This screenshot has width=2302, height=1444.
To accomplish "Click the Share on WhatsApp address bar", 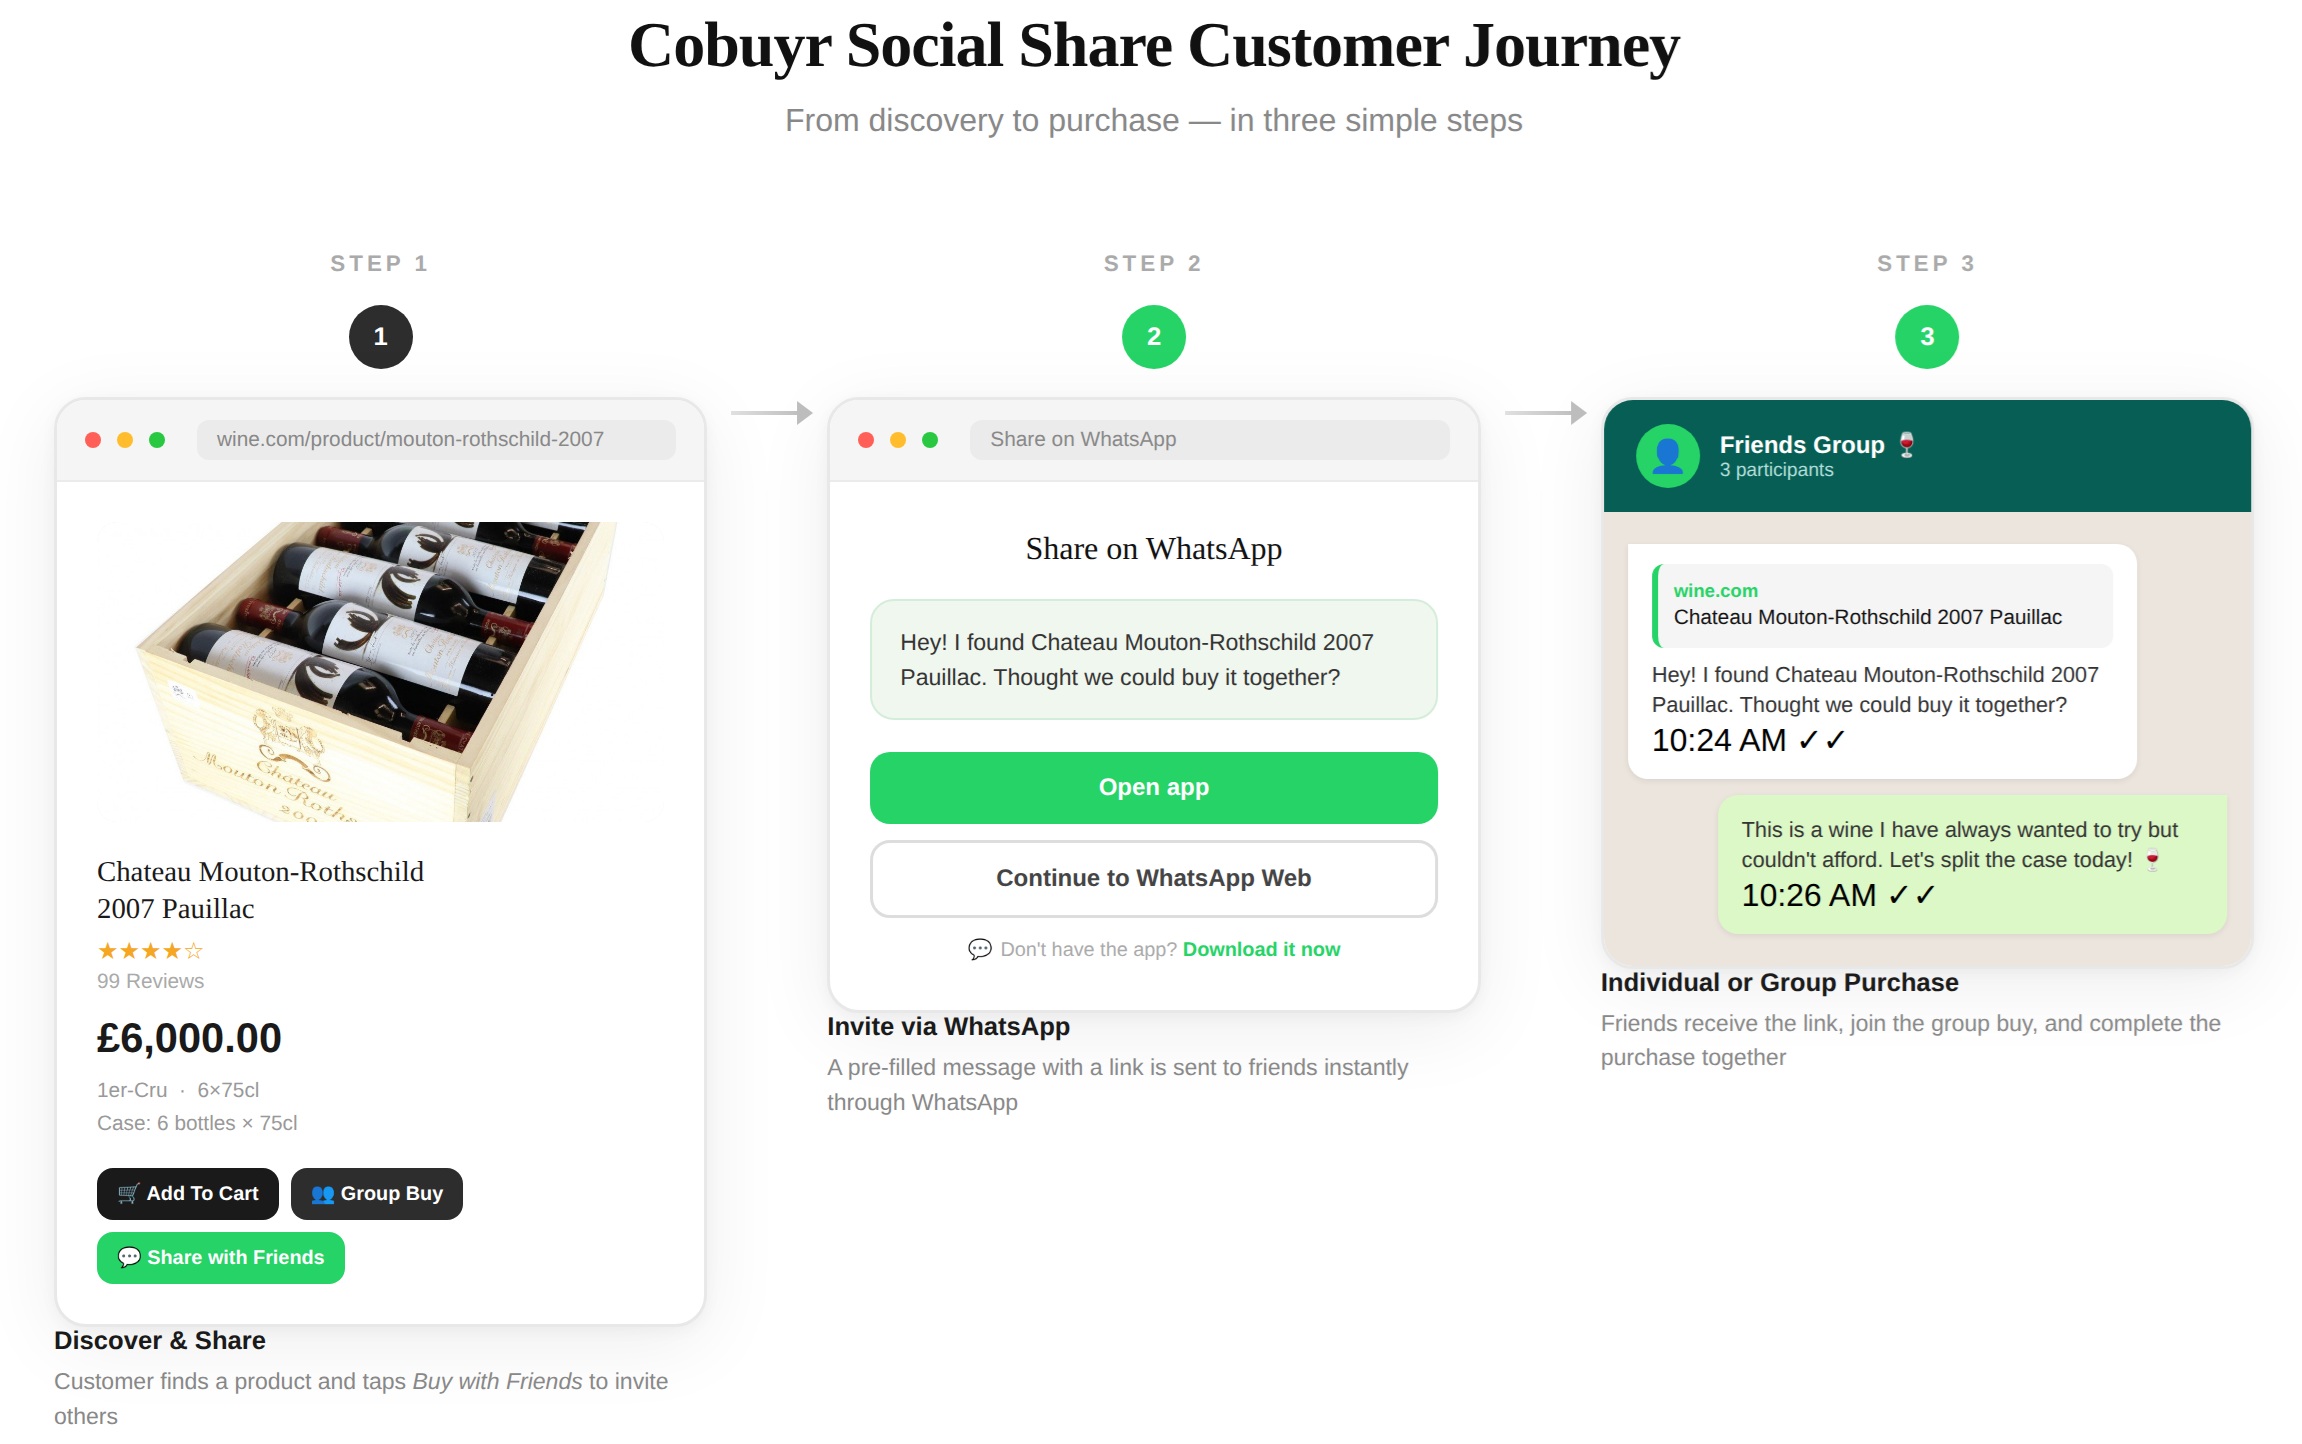I will click(x=1208, y=440).
